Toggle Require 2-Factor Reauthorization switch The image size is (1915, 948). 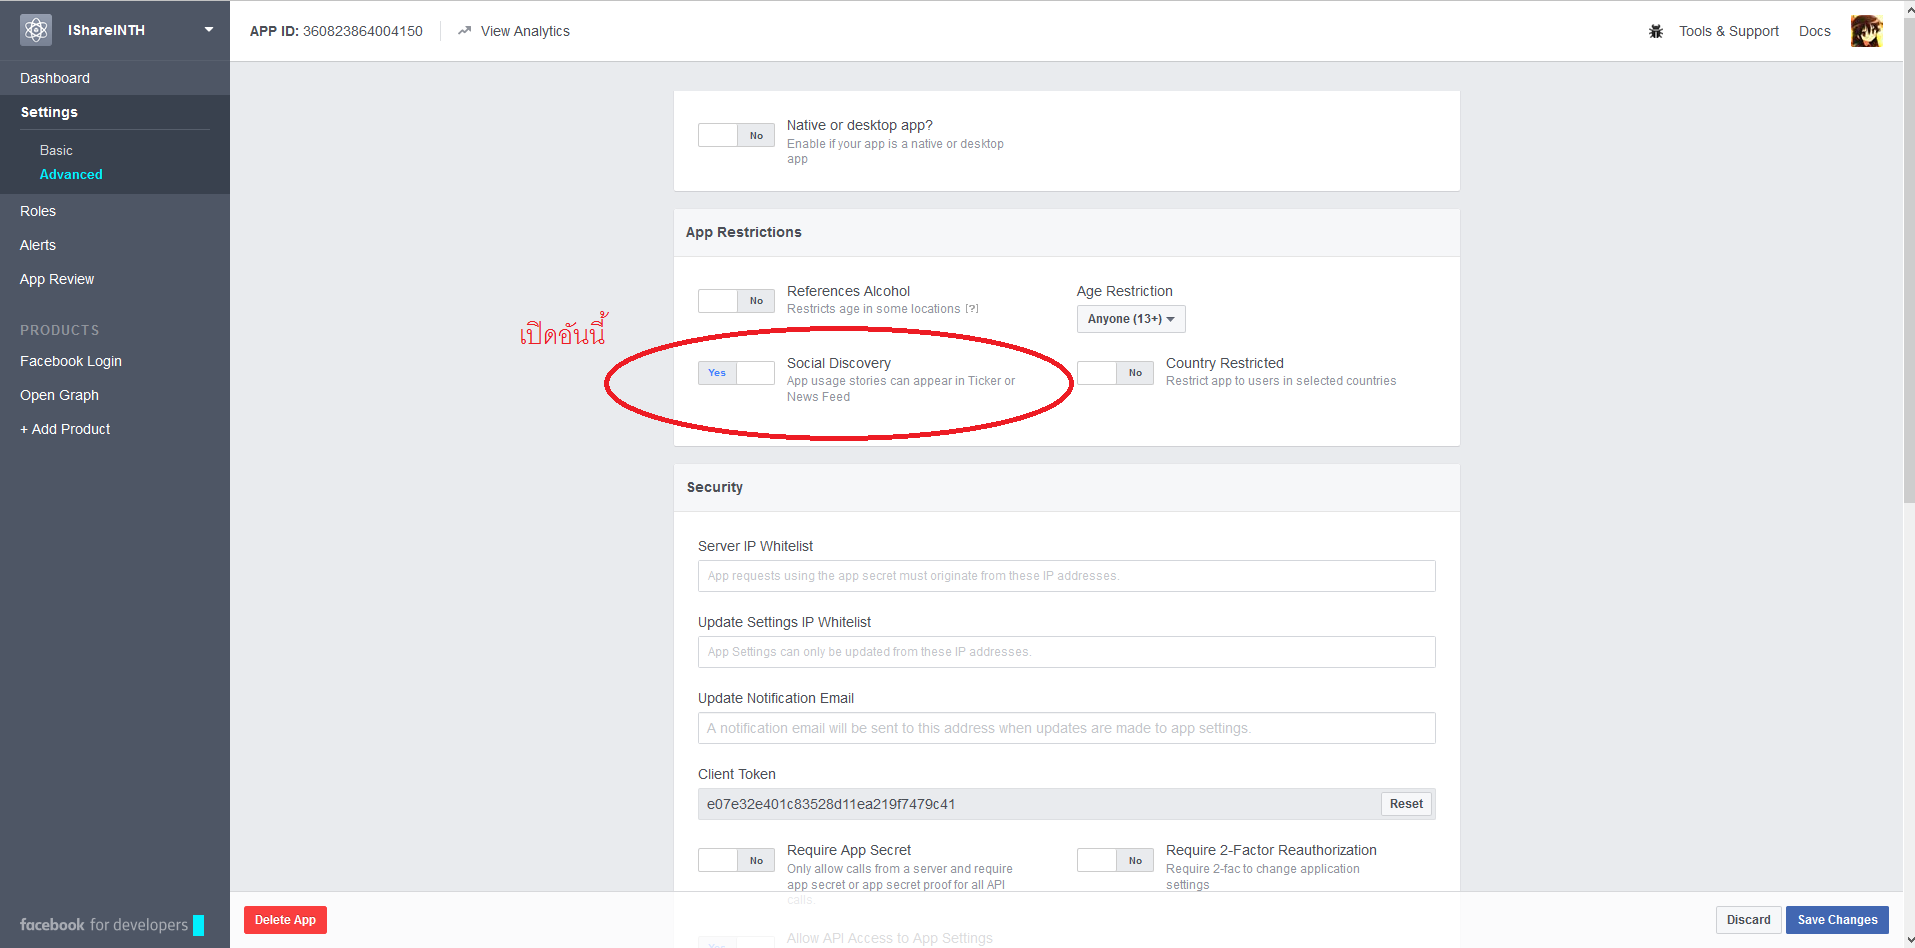1115,860
